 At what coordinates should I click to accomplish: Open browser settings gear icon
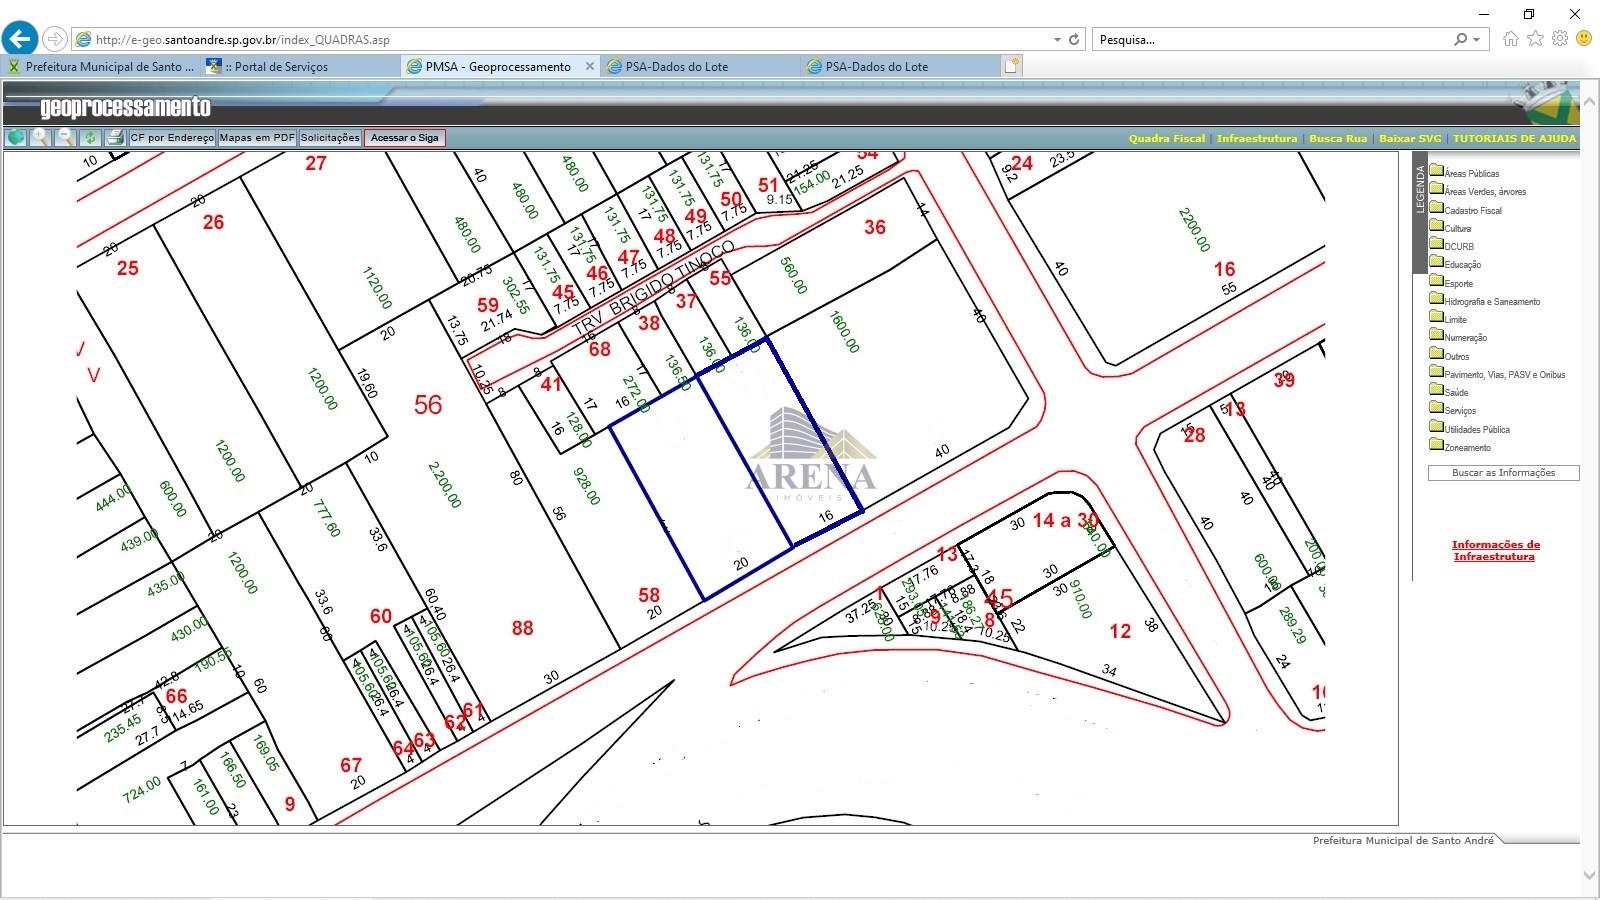[1560, 39]
